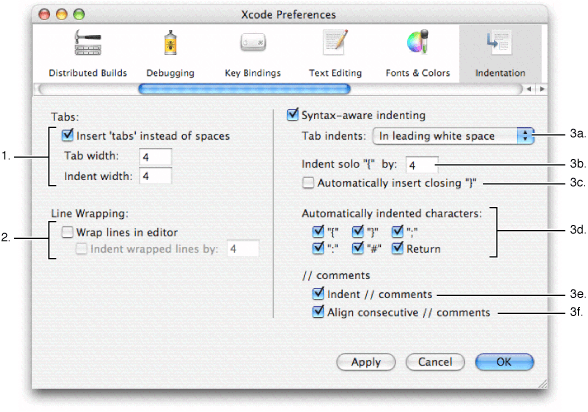The image size is (588, 412).
Task: Click the blue toolbar scrollbar thumb
Action: tap(244, 89)
